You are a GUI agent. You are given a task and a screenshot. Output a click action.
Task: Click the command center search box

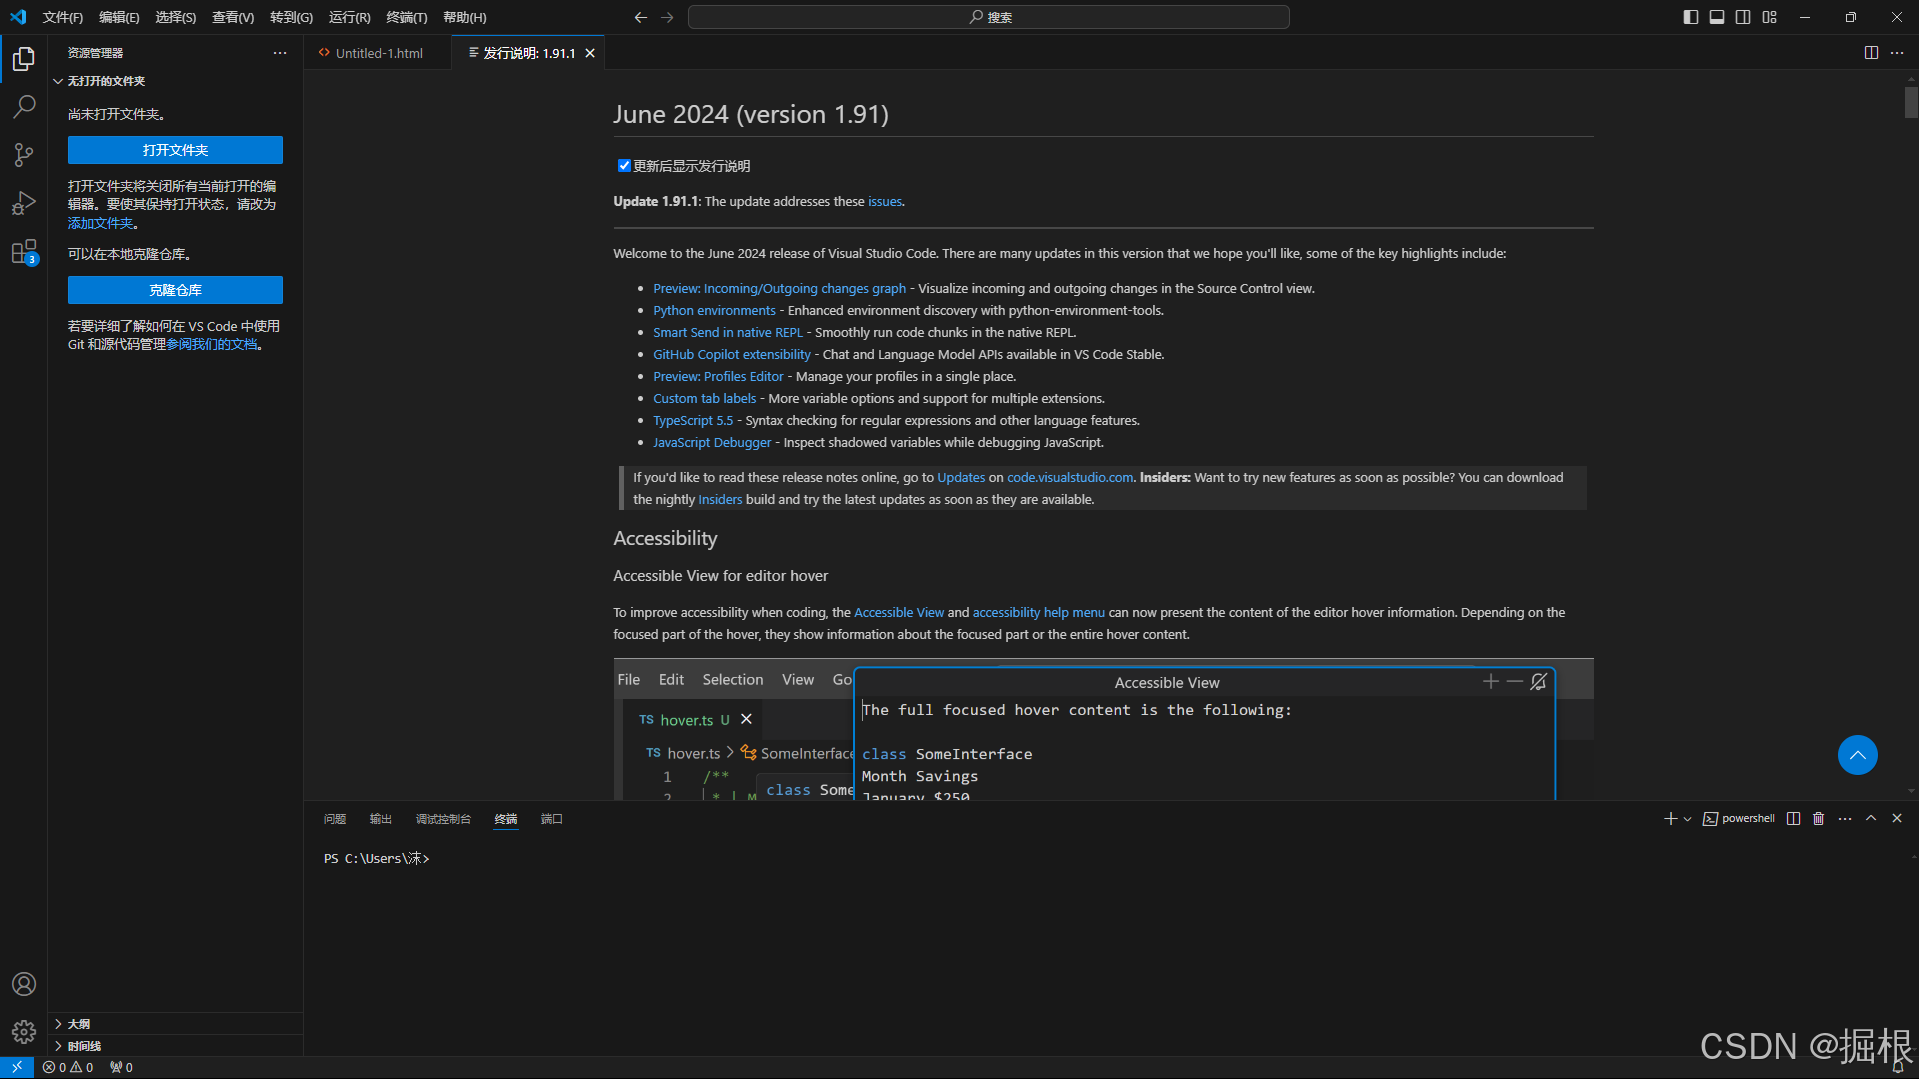[x=988, y=17]
